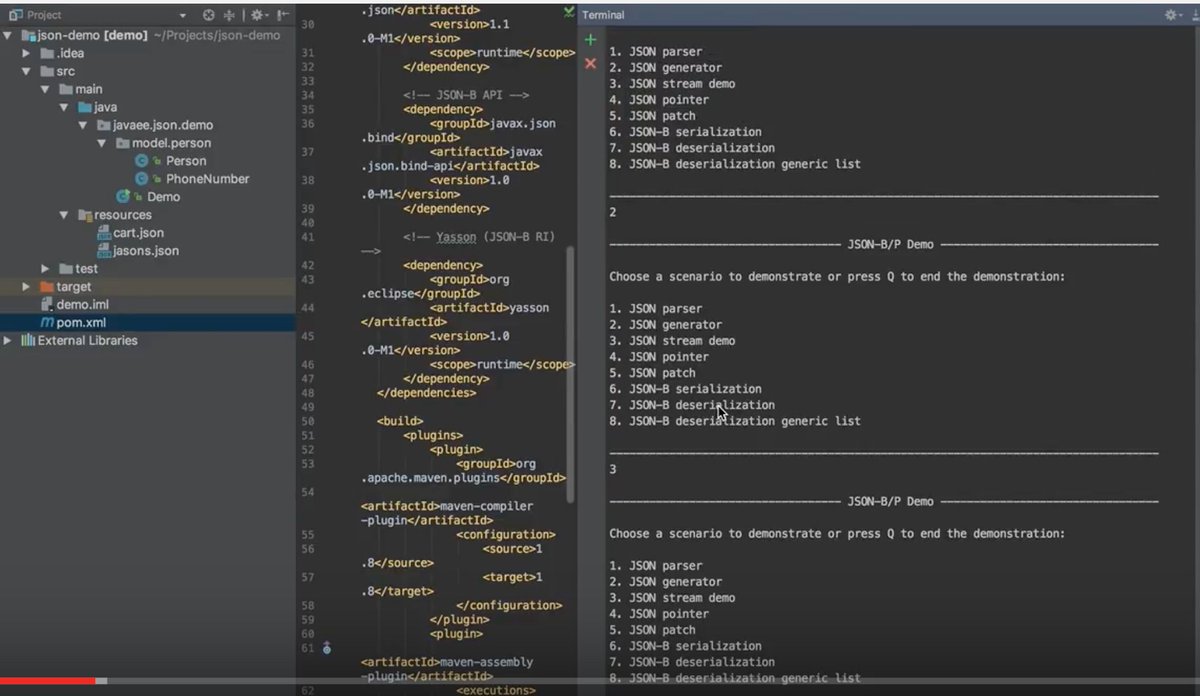Click the blue java source folder icon

(x=85, y=107)
